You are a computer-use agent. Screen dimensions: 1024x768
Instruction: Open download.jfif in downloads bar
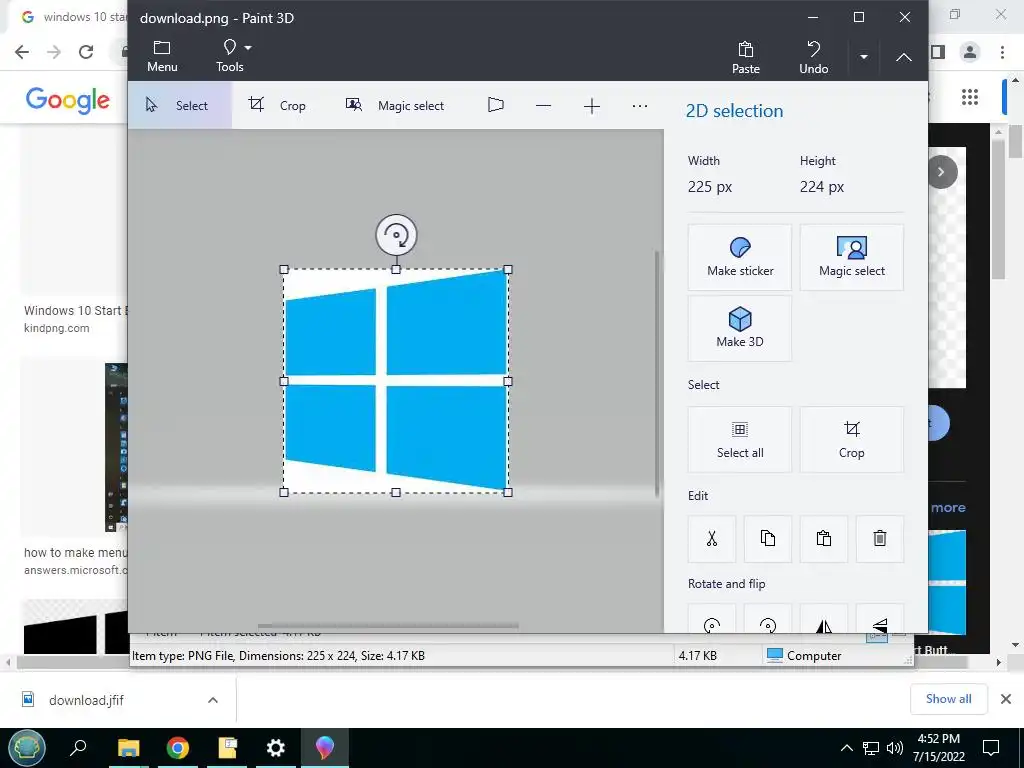tap(86, 700)
